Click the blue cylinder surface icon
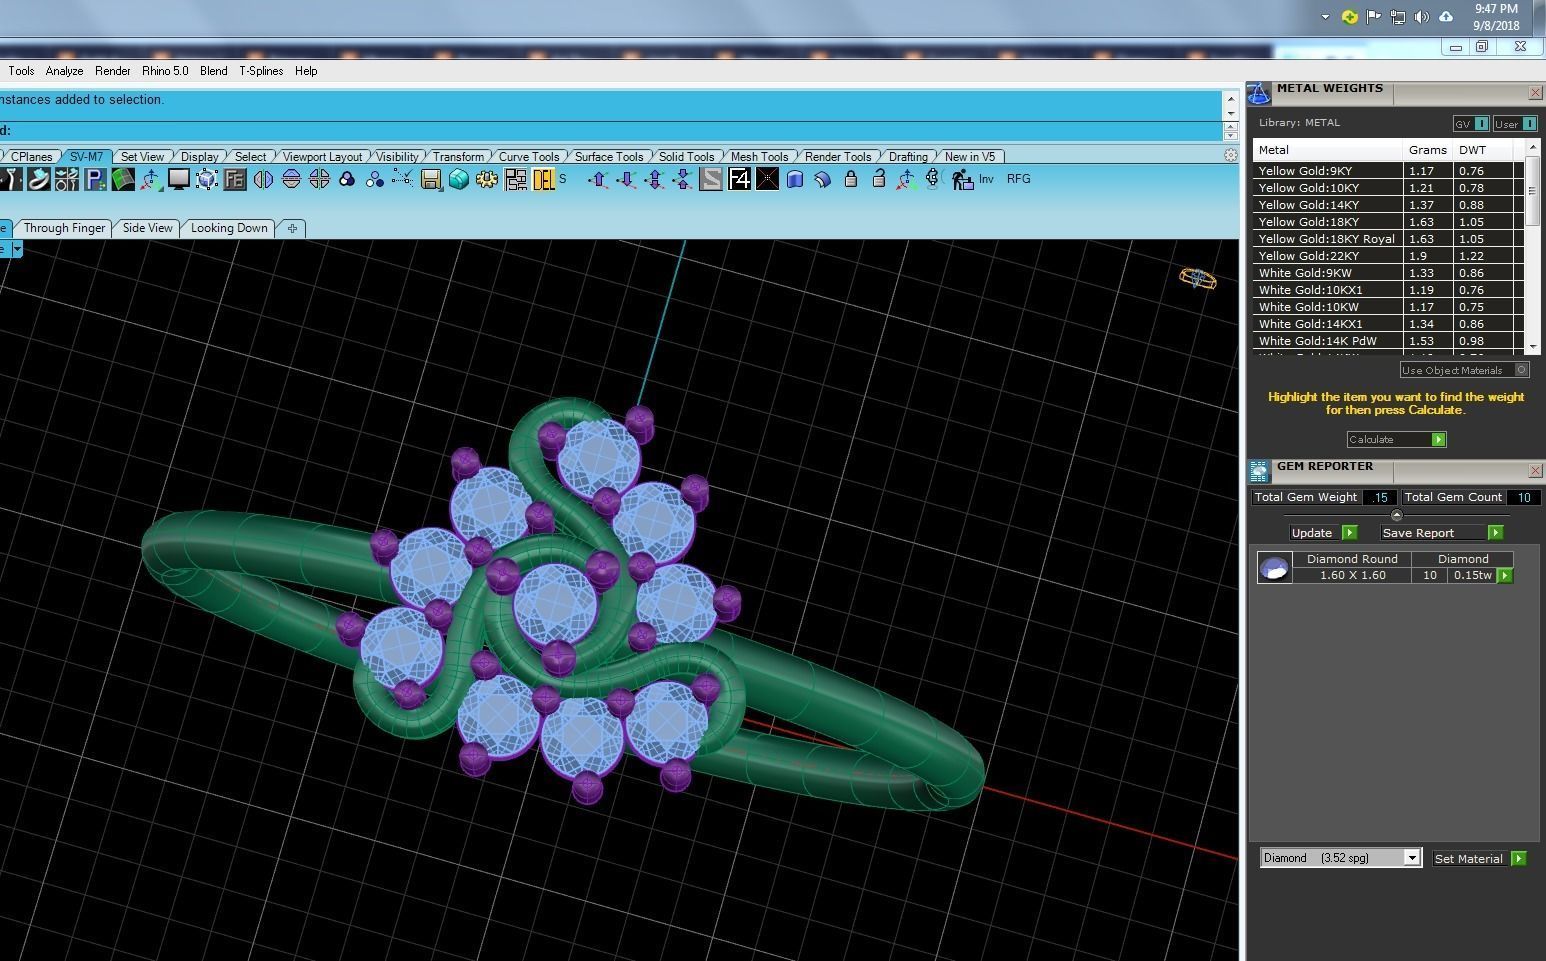1546x961 pixels. click(x=795, y=179)
